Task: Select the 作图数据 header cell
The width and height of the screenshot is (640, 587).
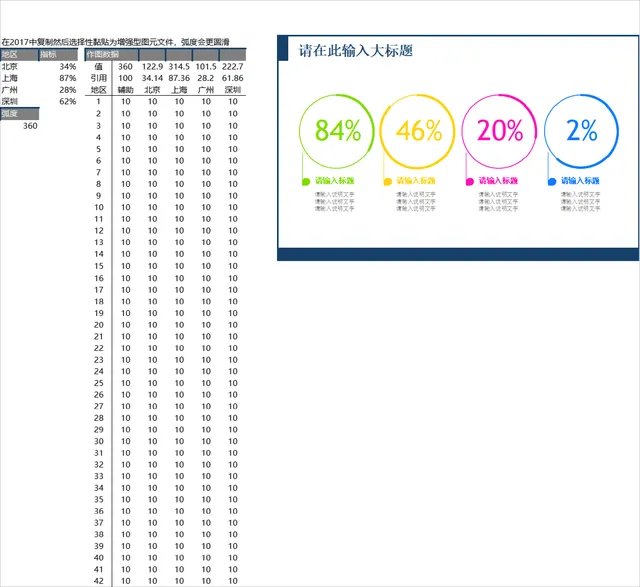Action: tap(111, 55)
